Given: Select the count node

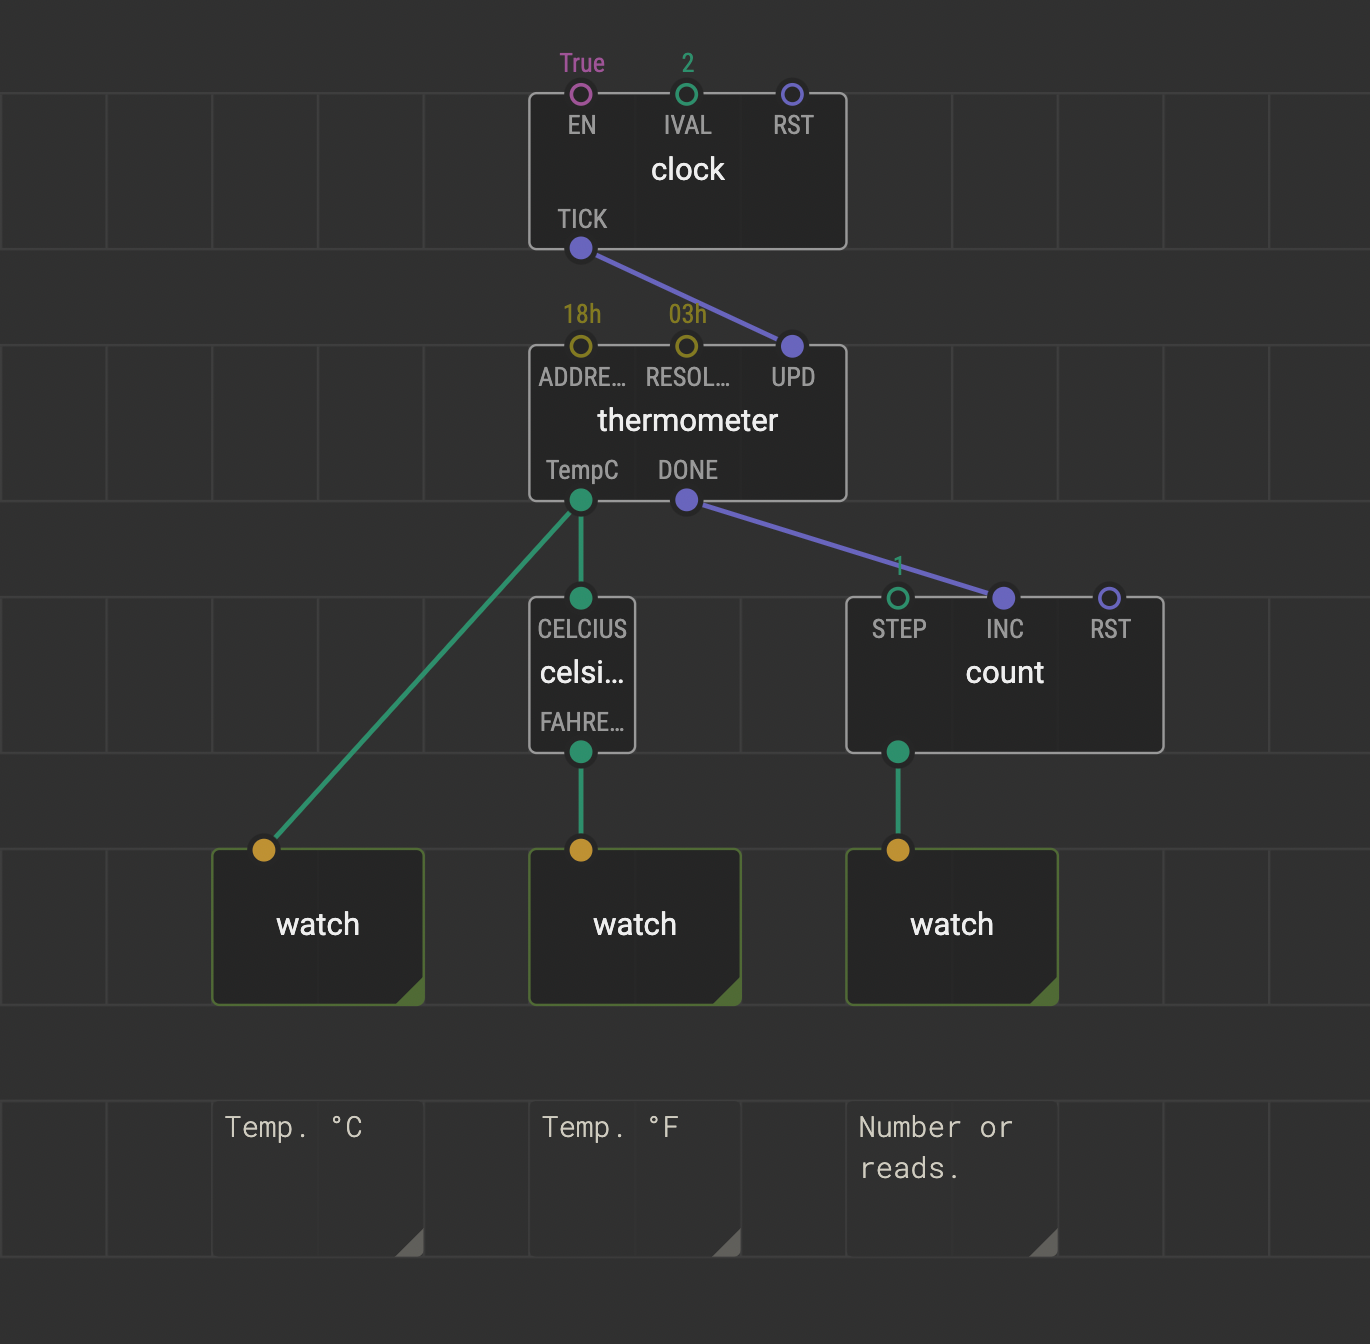Looking at the screenshot, I should (x=1005, y=675).
